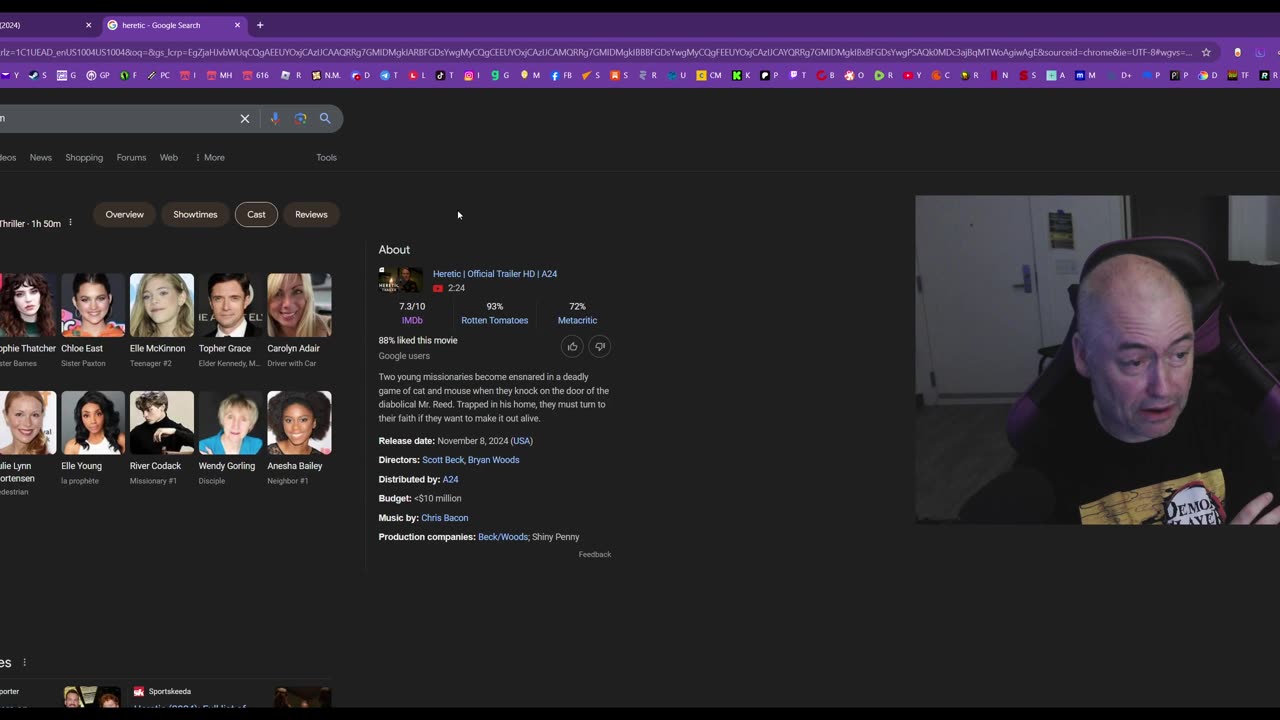
Task: Open the USA release date link
Action: tap(522, 441)
